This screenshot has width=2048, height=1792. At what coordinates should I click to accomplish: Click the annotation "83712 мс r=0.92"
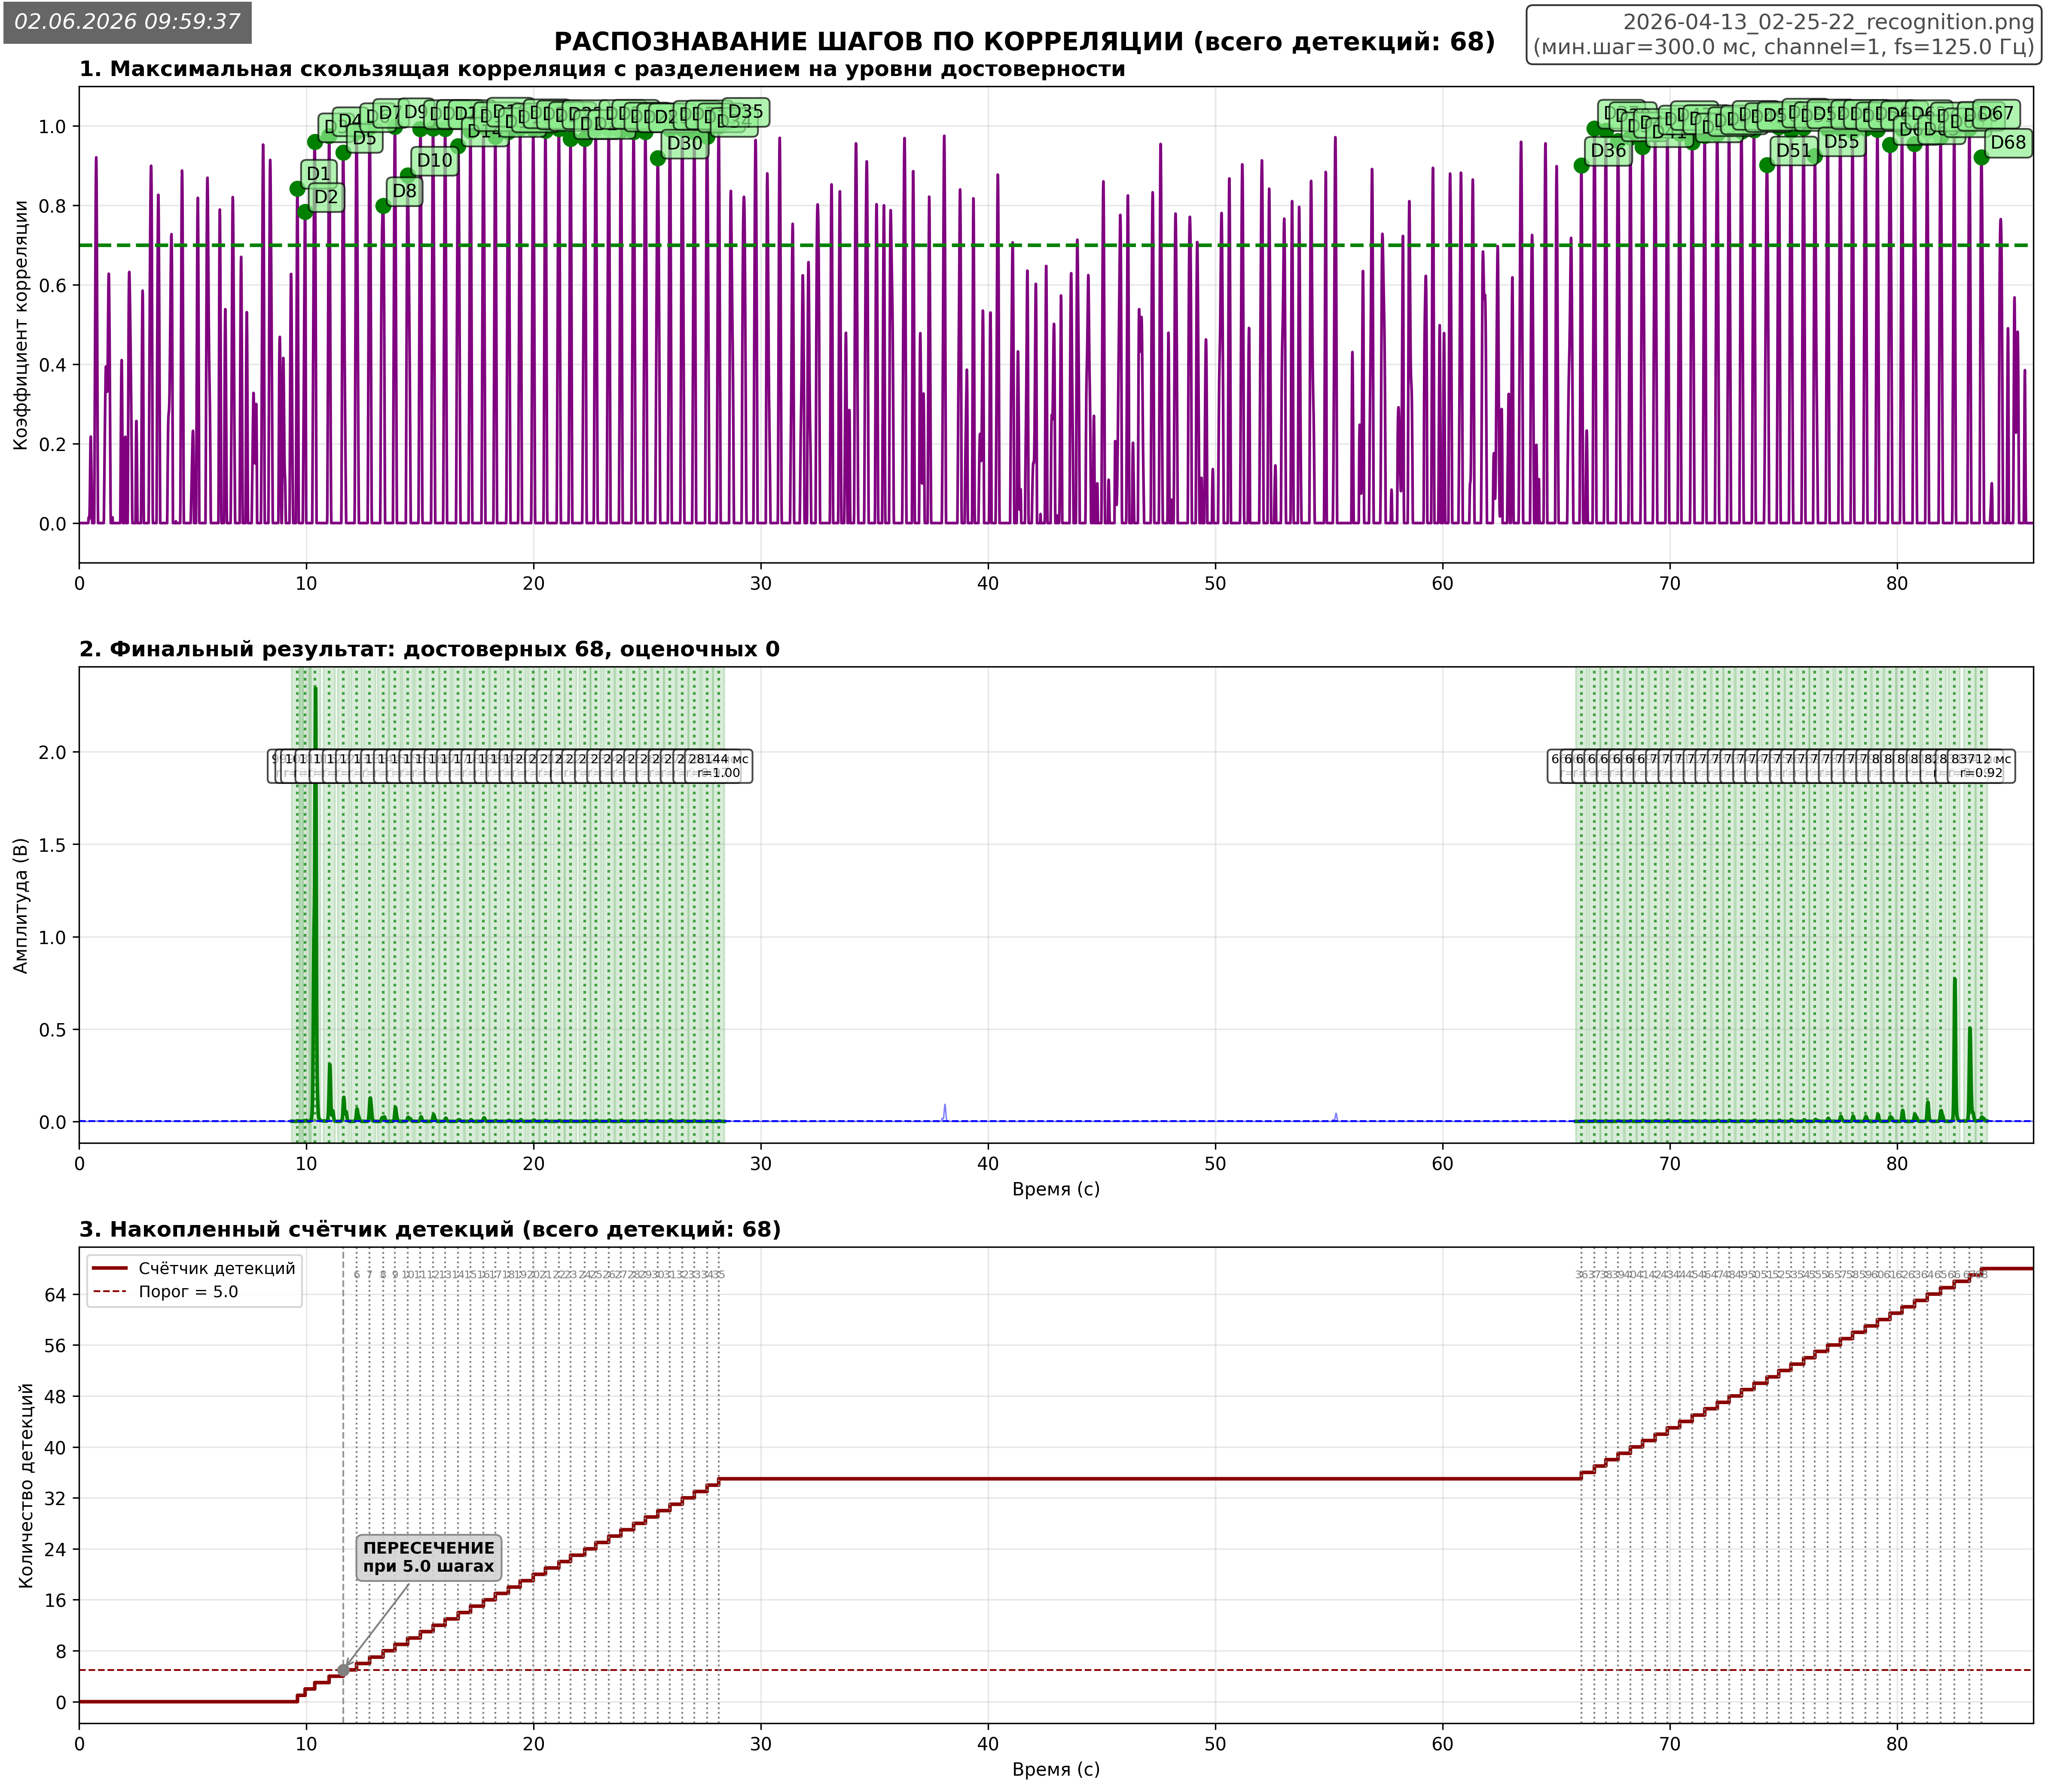pos(1981,766)
